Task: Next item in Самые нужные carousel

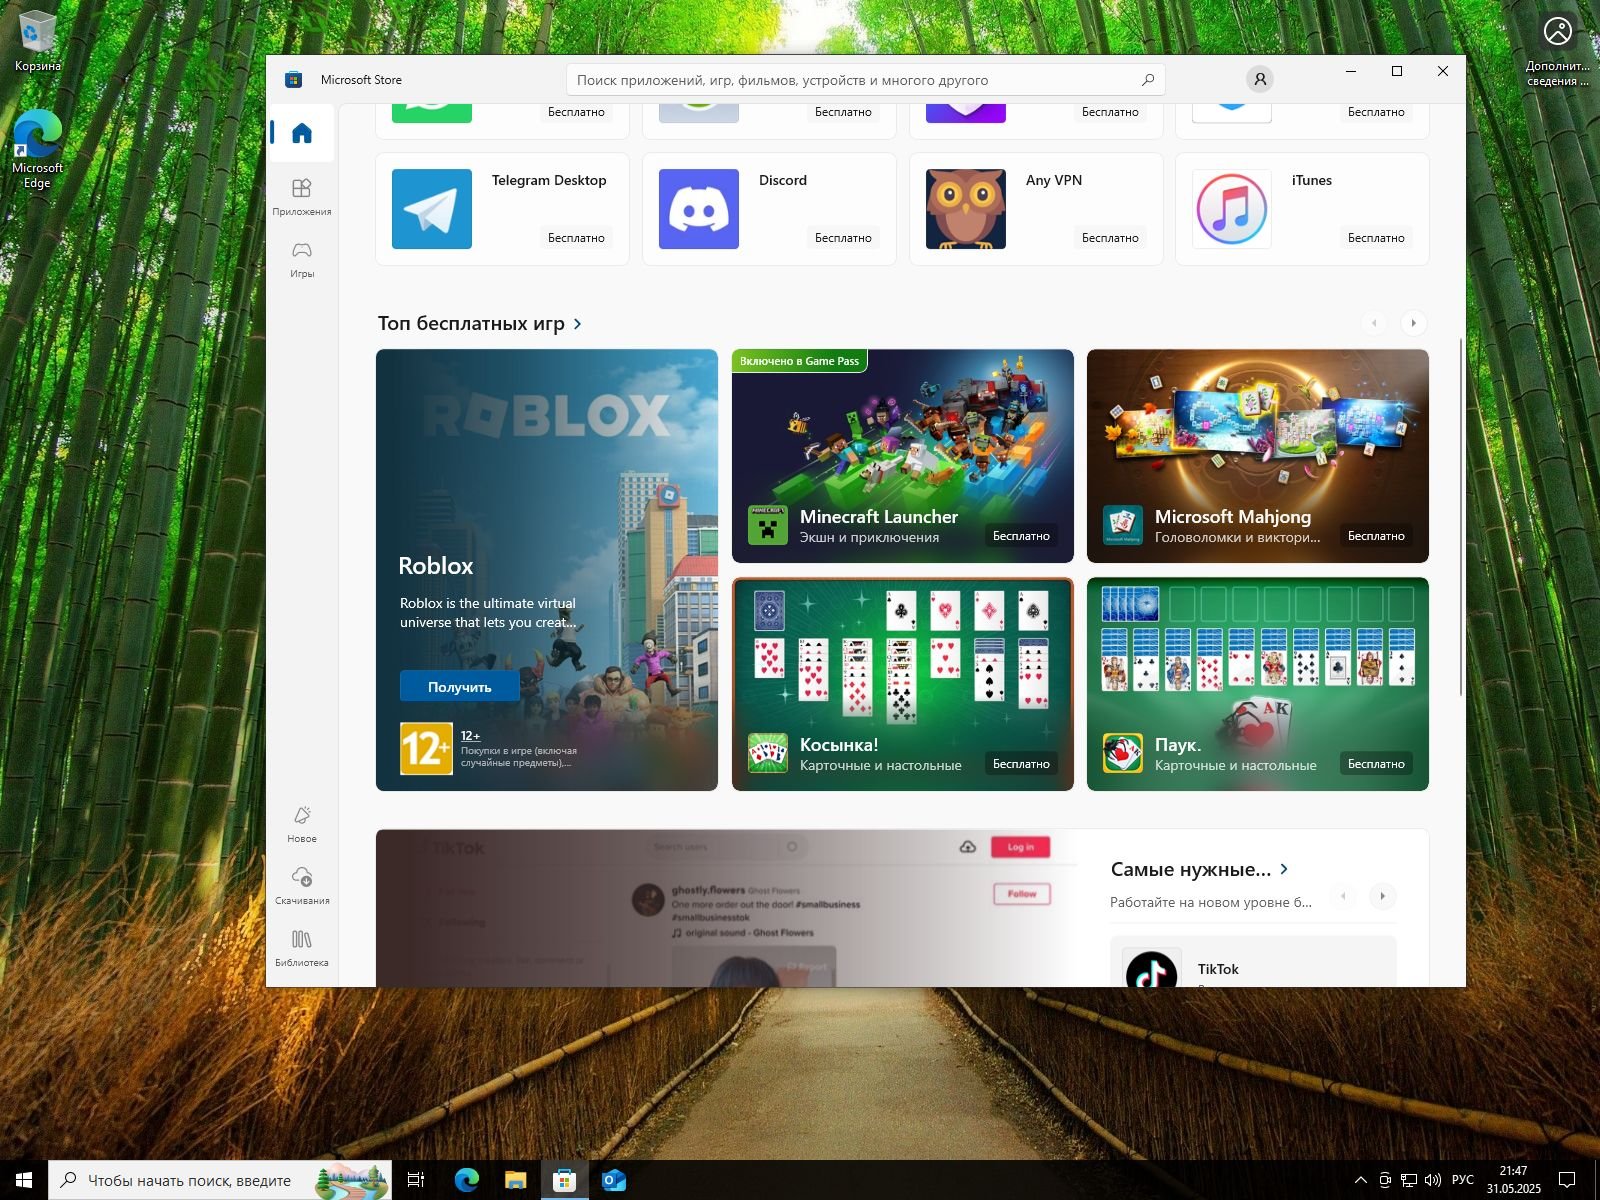Action: 1382,896
